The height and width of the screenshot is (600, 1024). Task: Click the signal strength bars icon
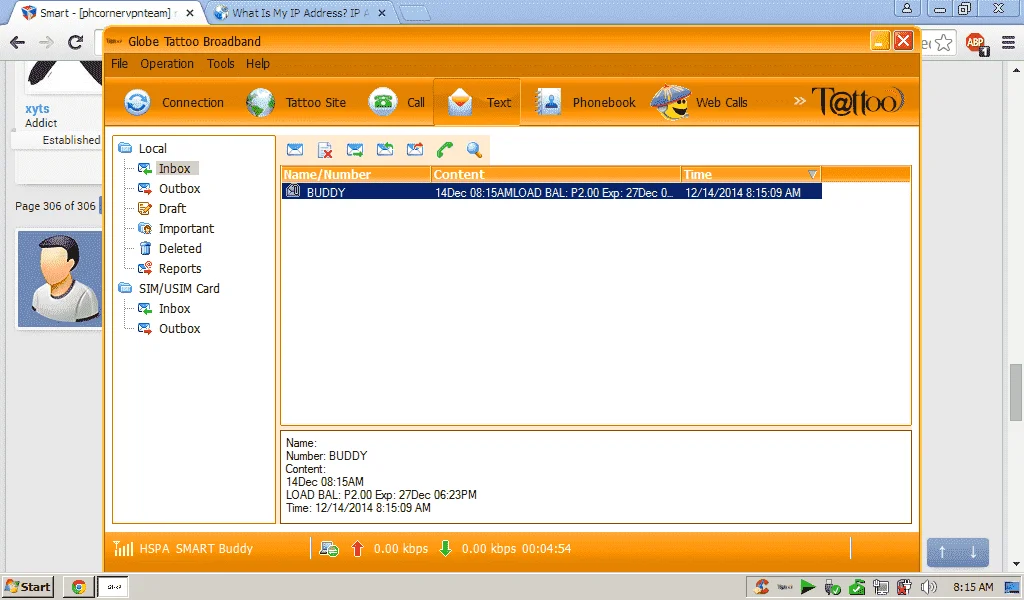pyautogui.click(x=123, y=548)
